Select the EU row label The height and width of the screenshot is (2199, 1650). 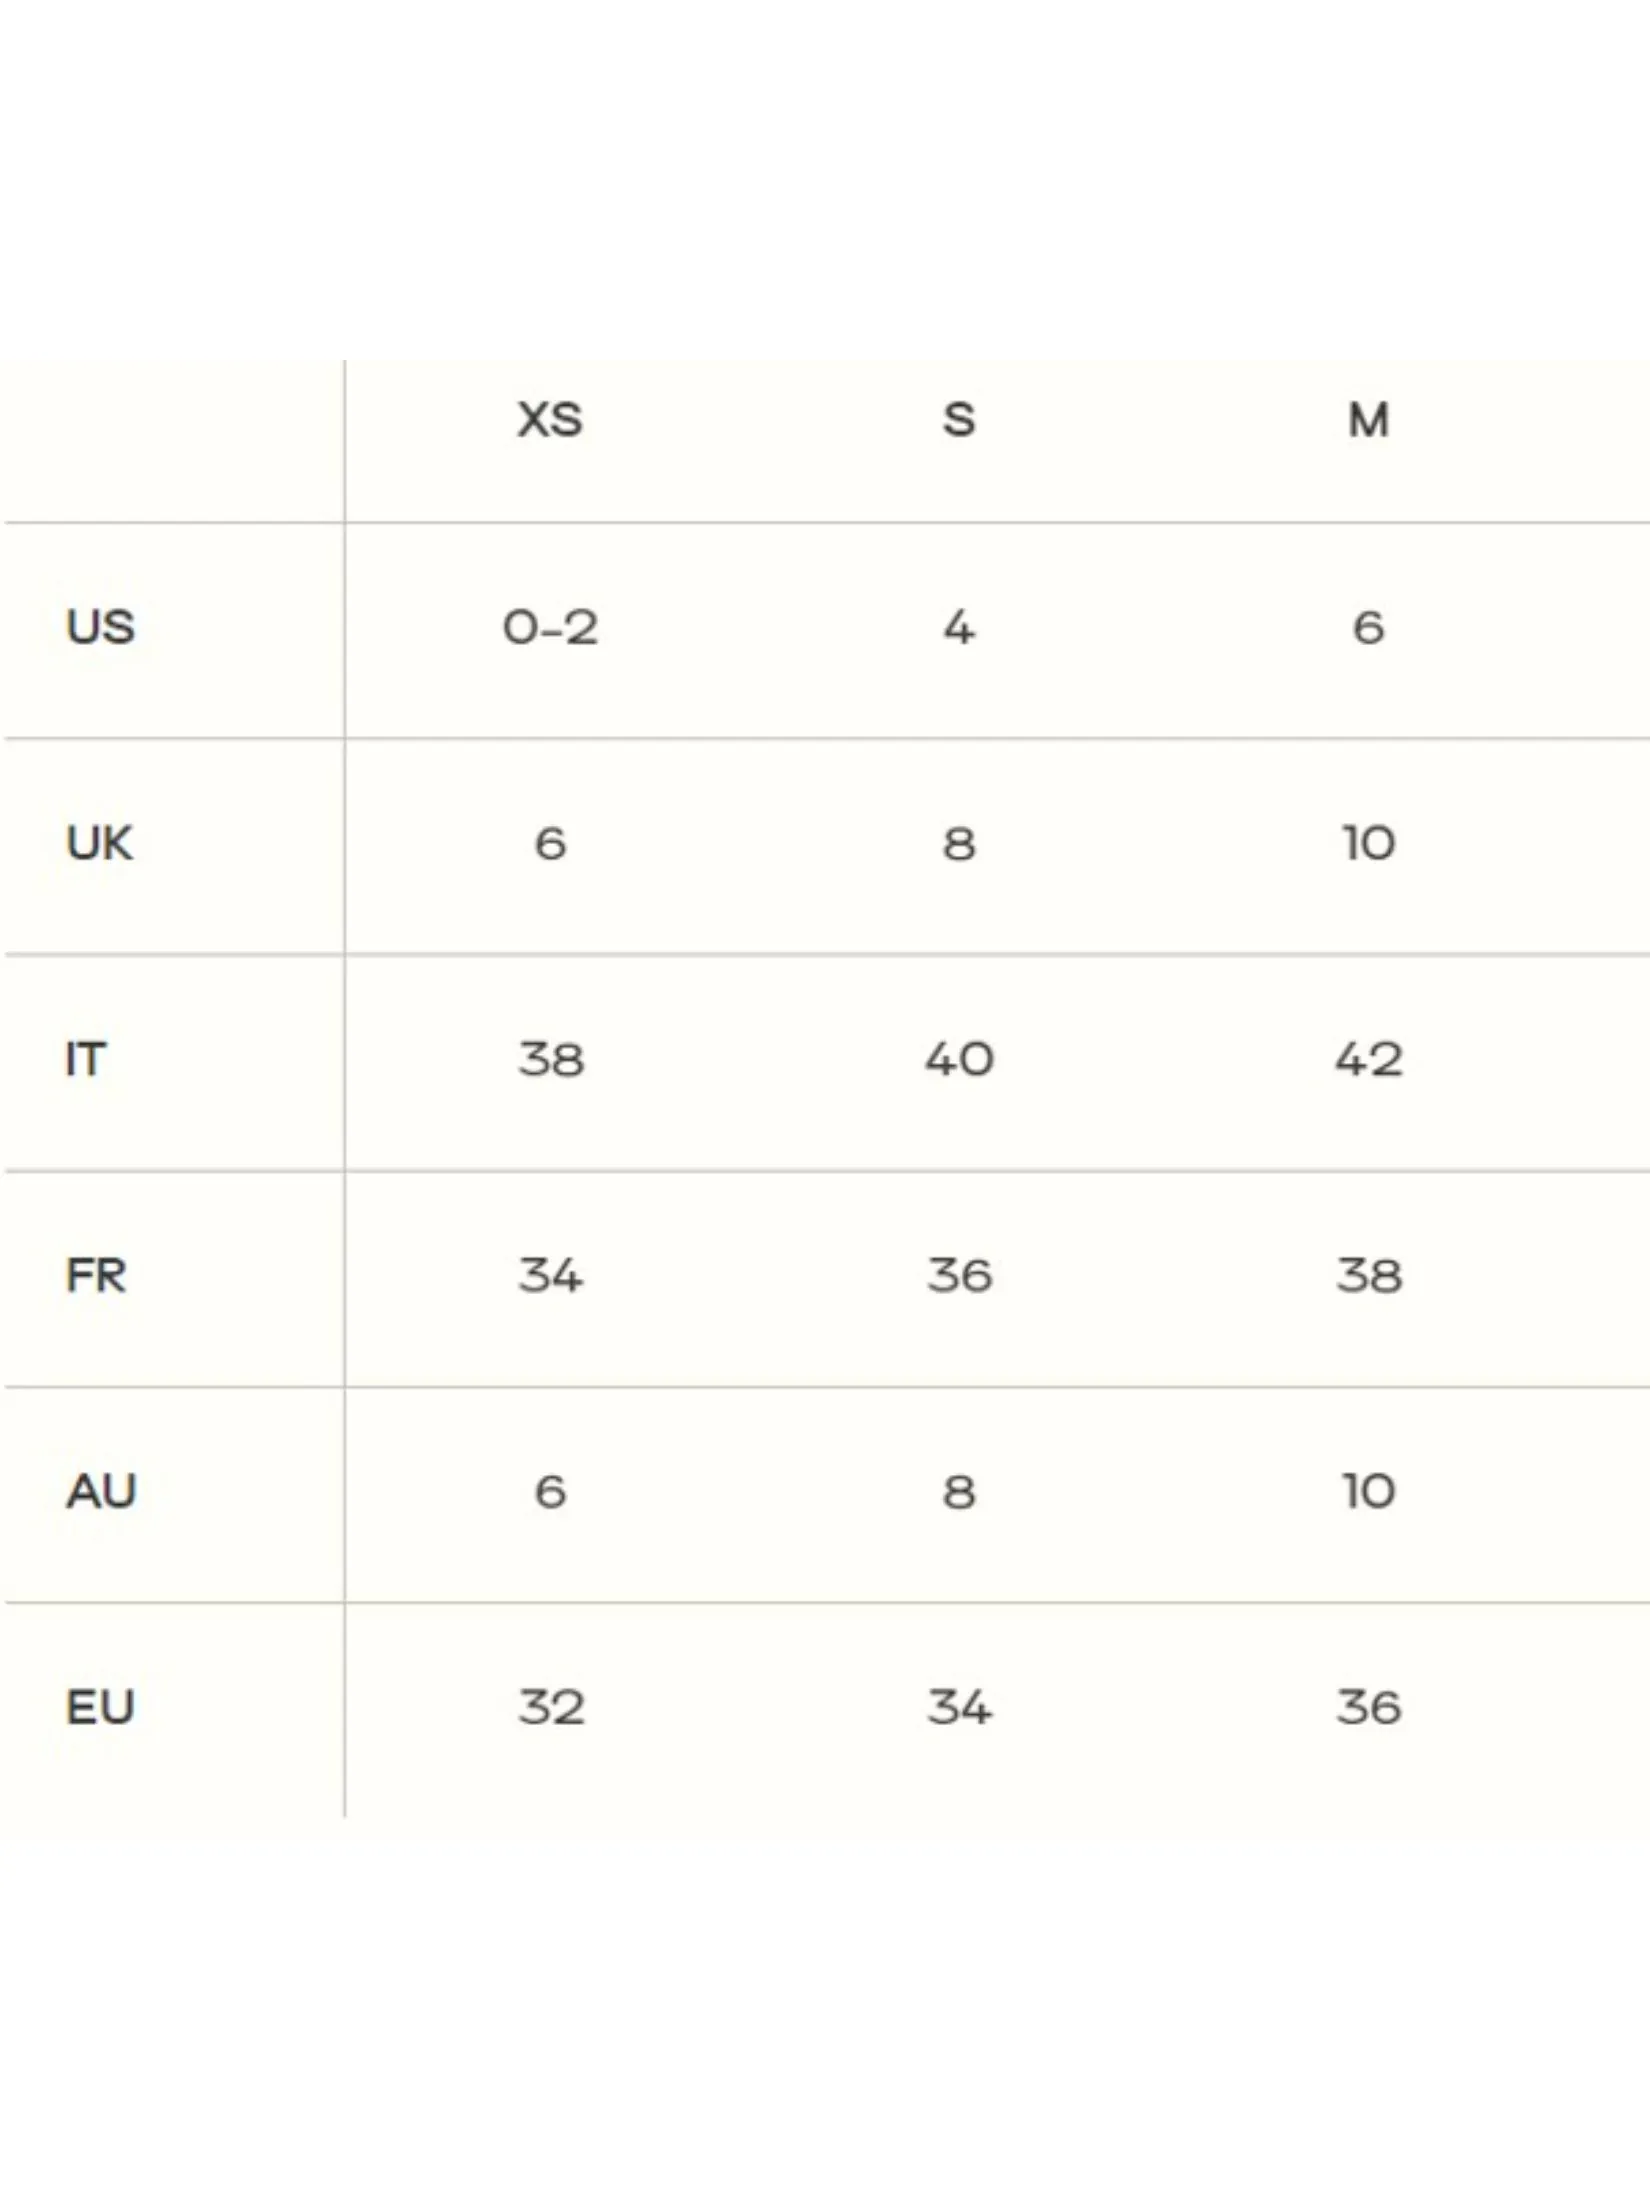click(x=100, y=1708)
